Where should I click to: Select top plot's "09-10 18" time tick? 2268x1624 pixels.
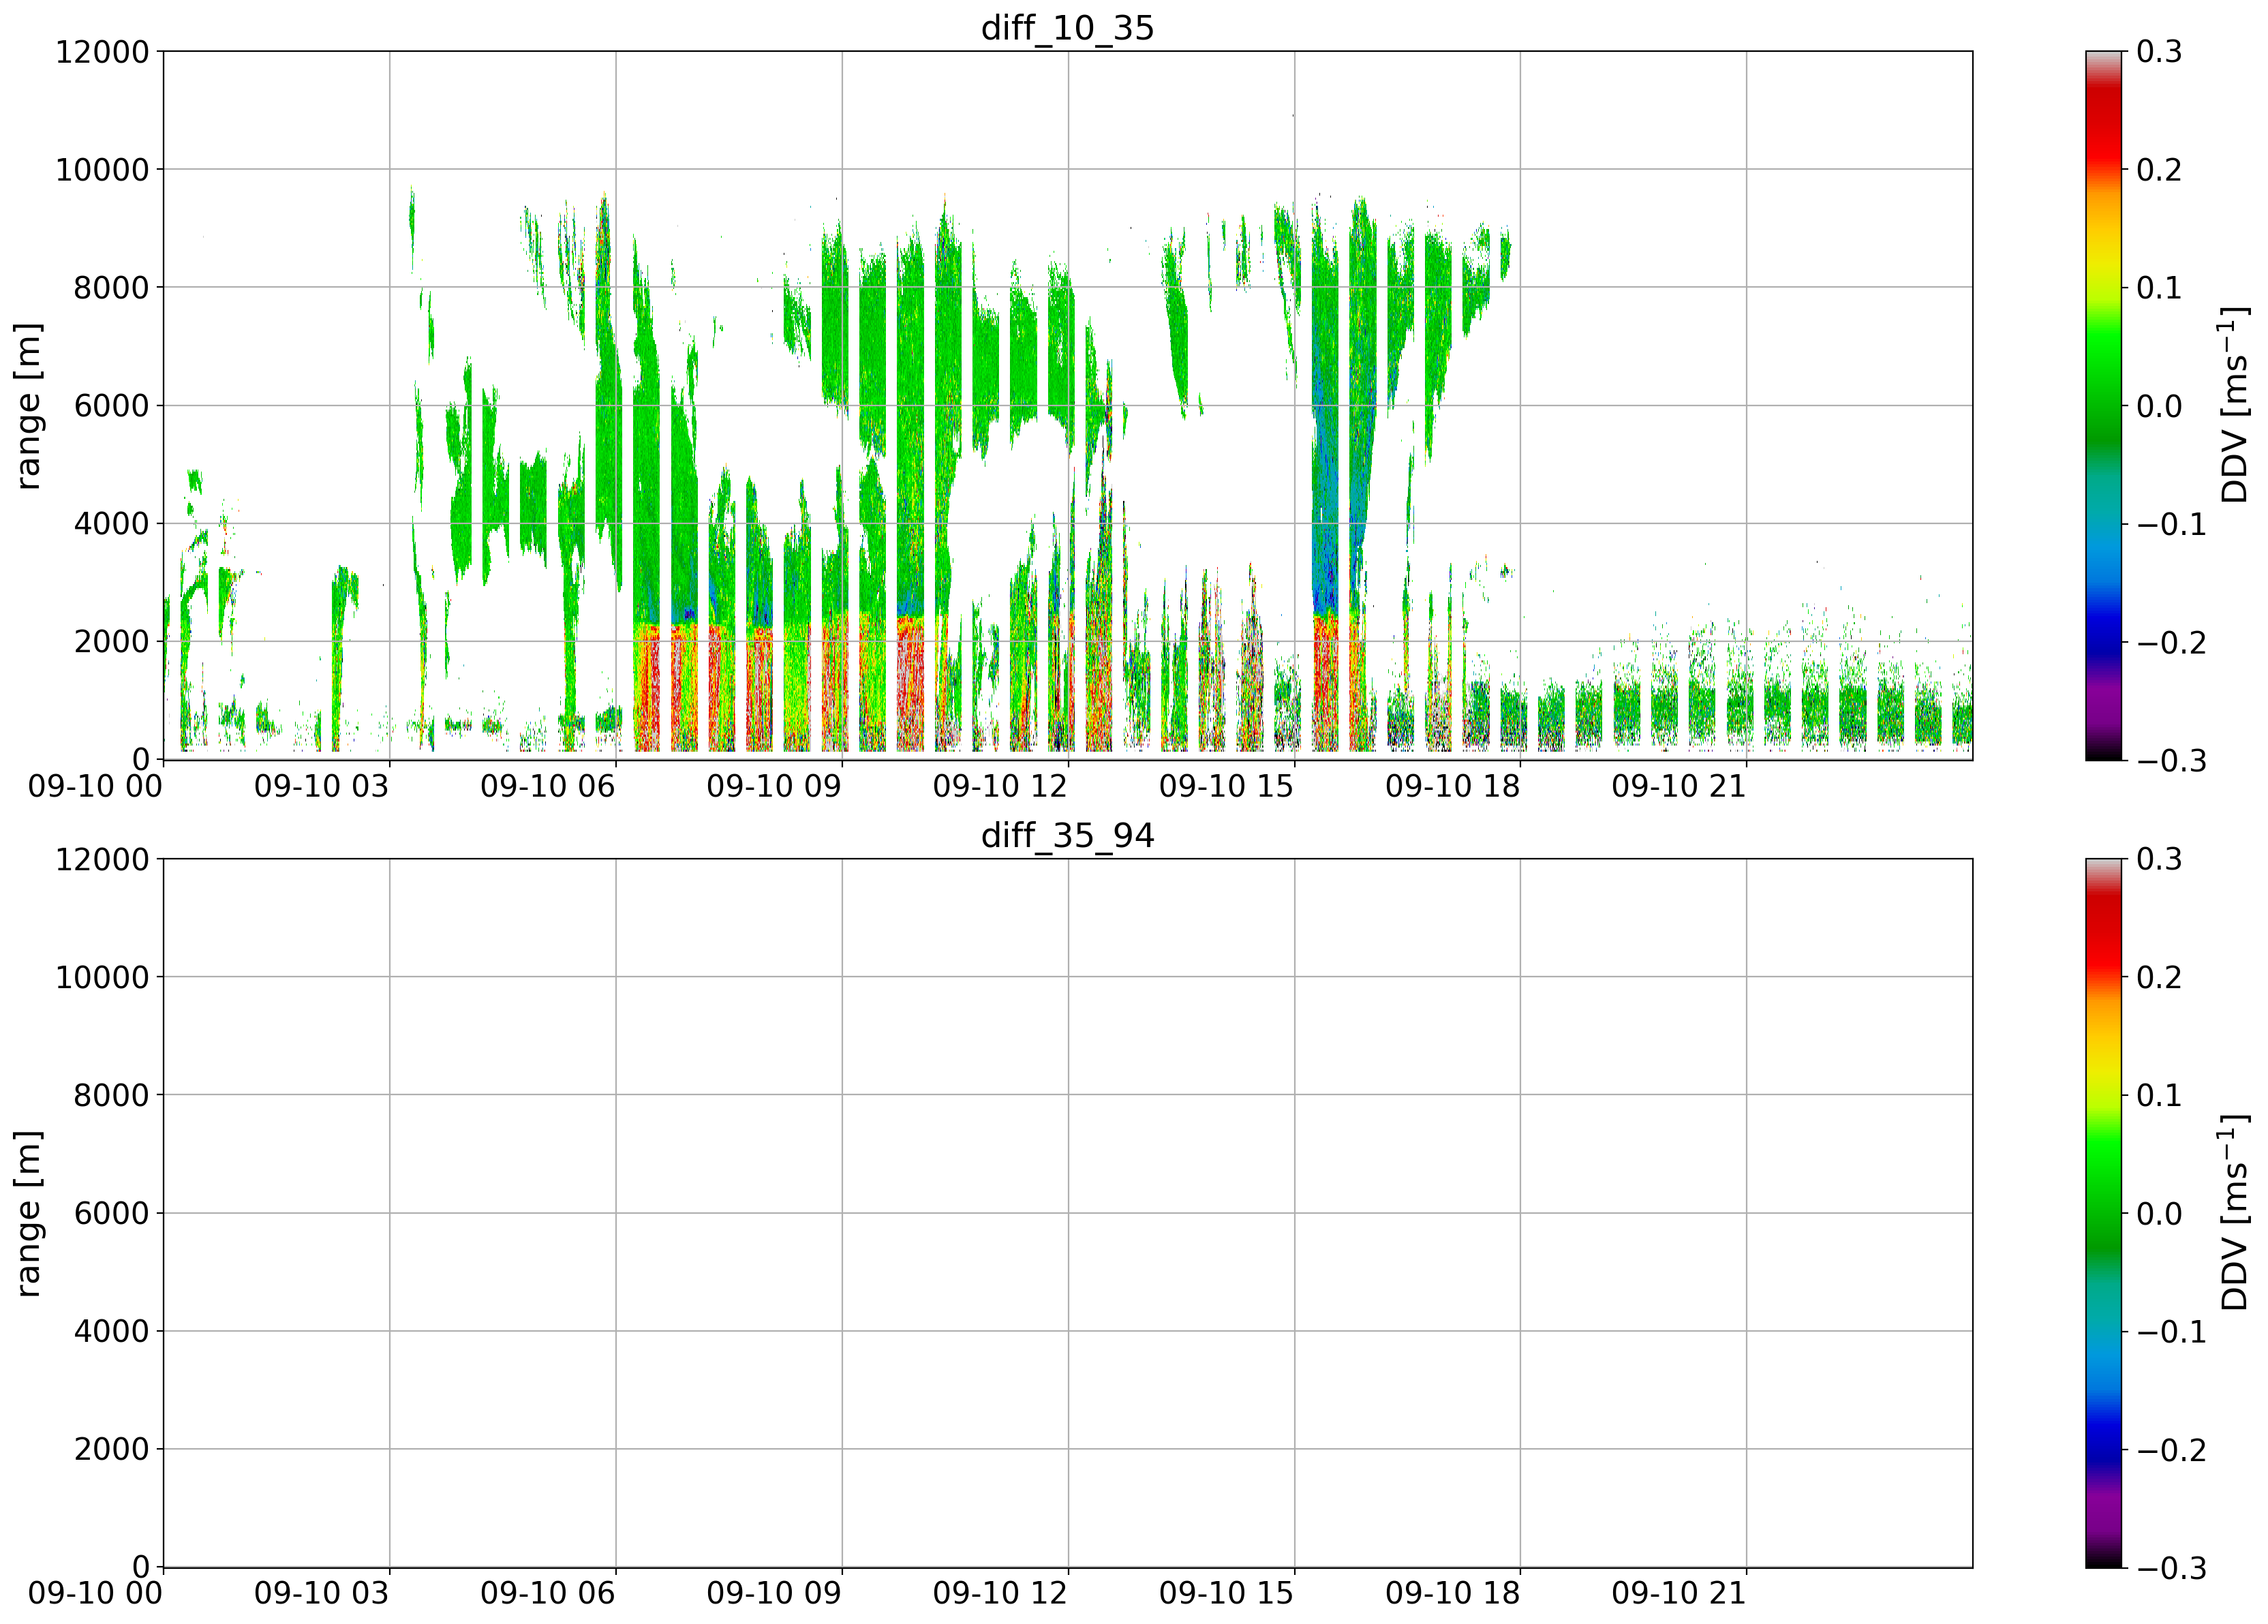tap(1452, 787)
